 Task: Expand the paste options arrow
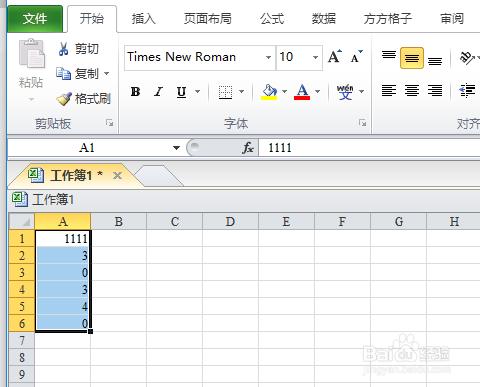(x=31, y=99)
